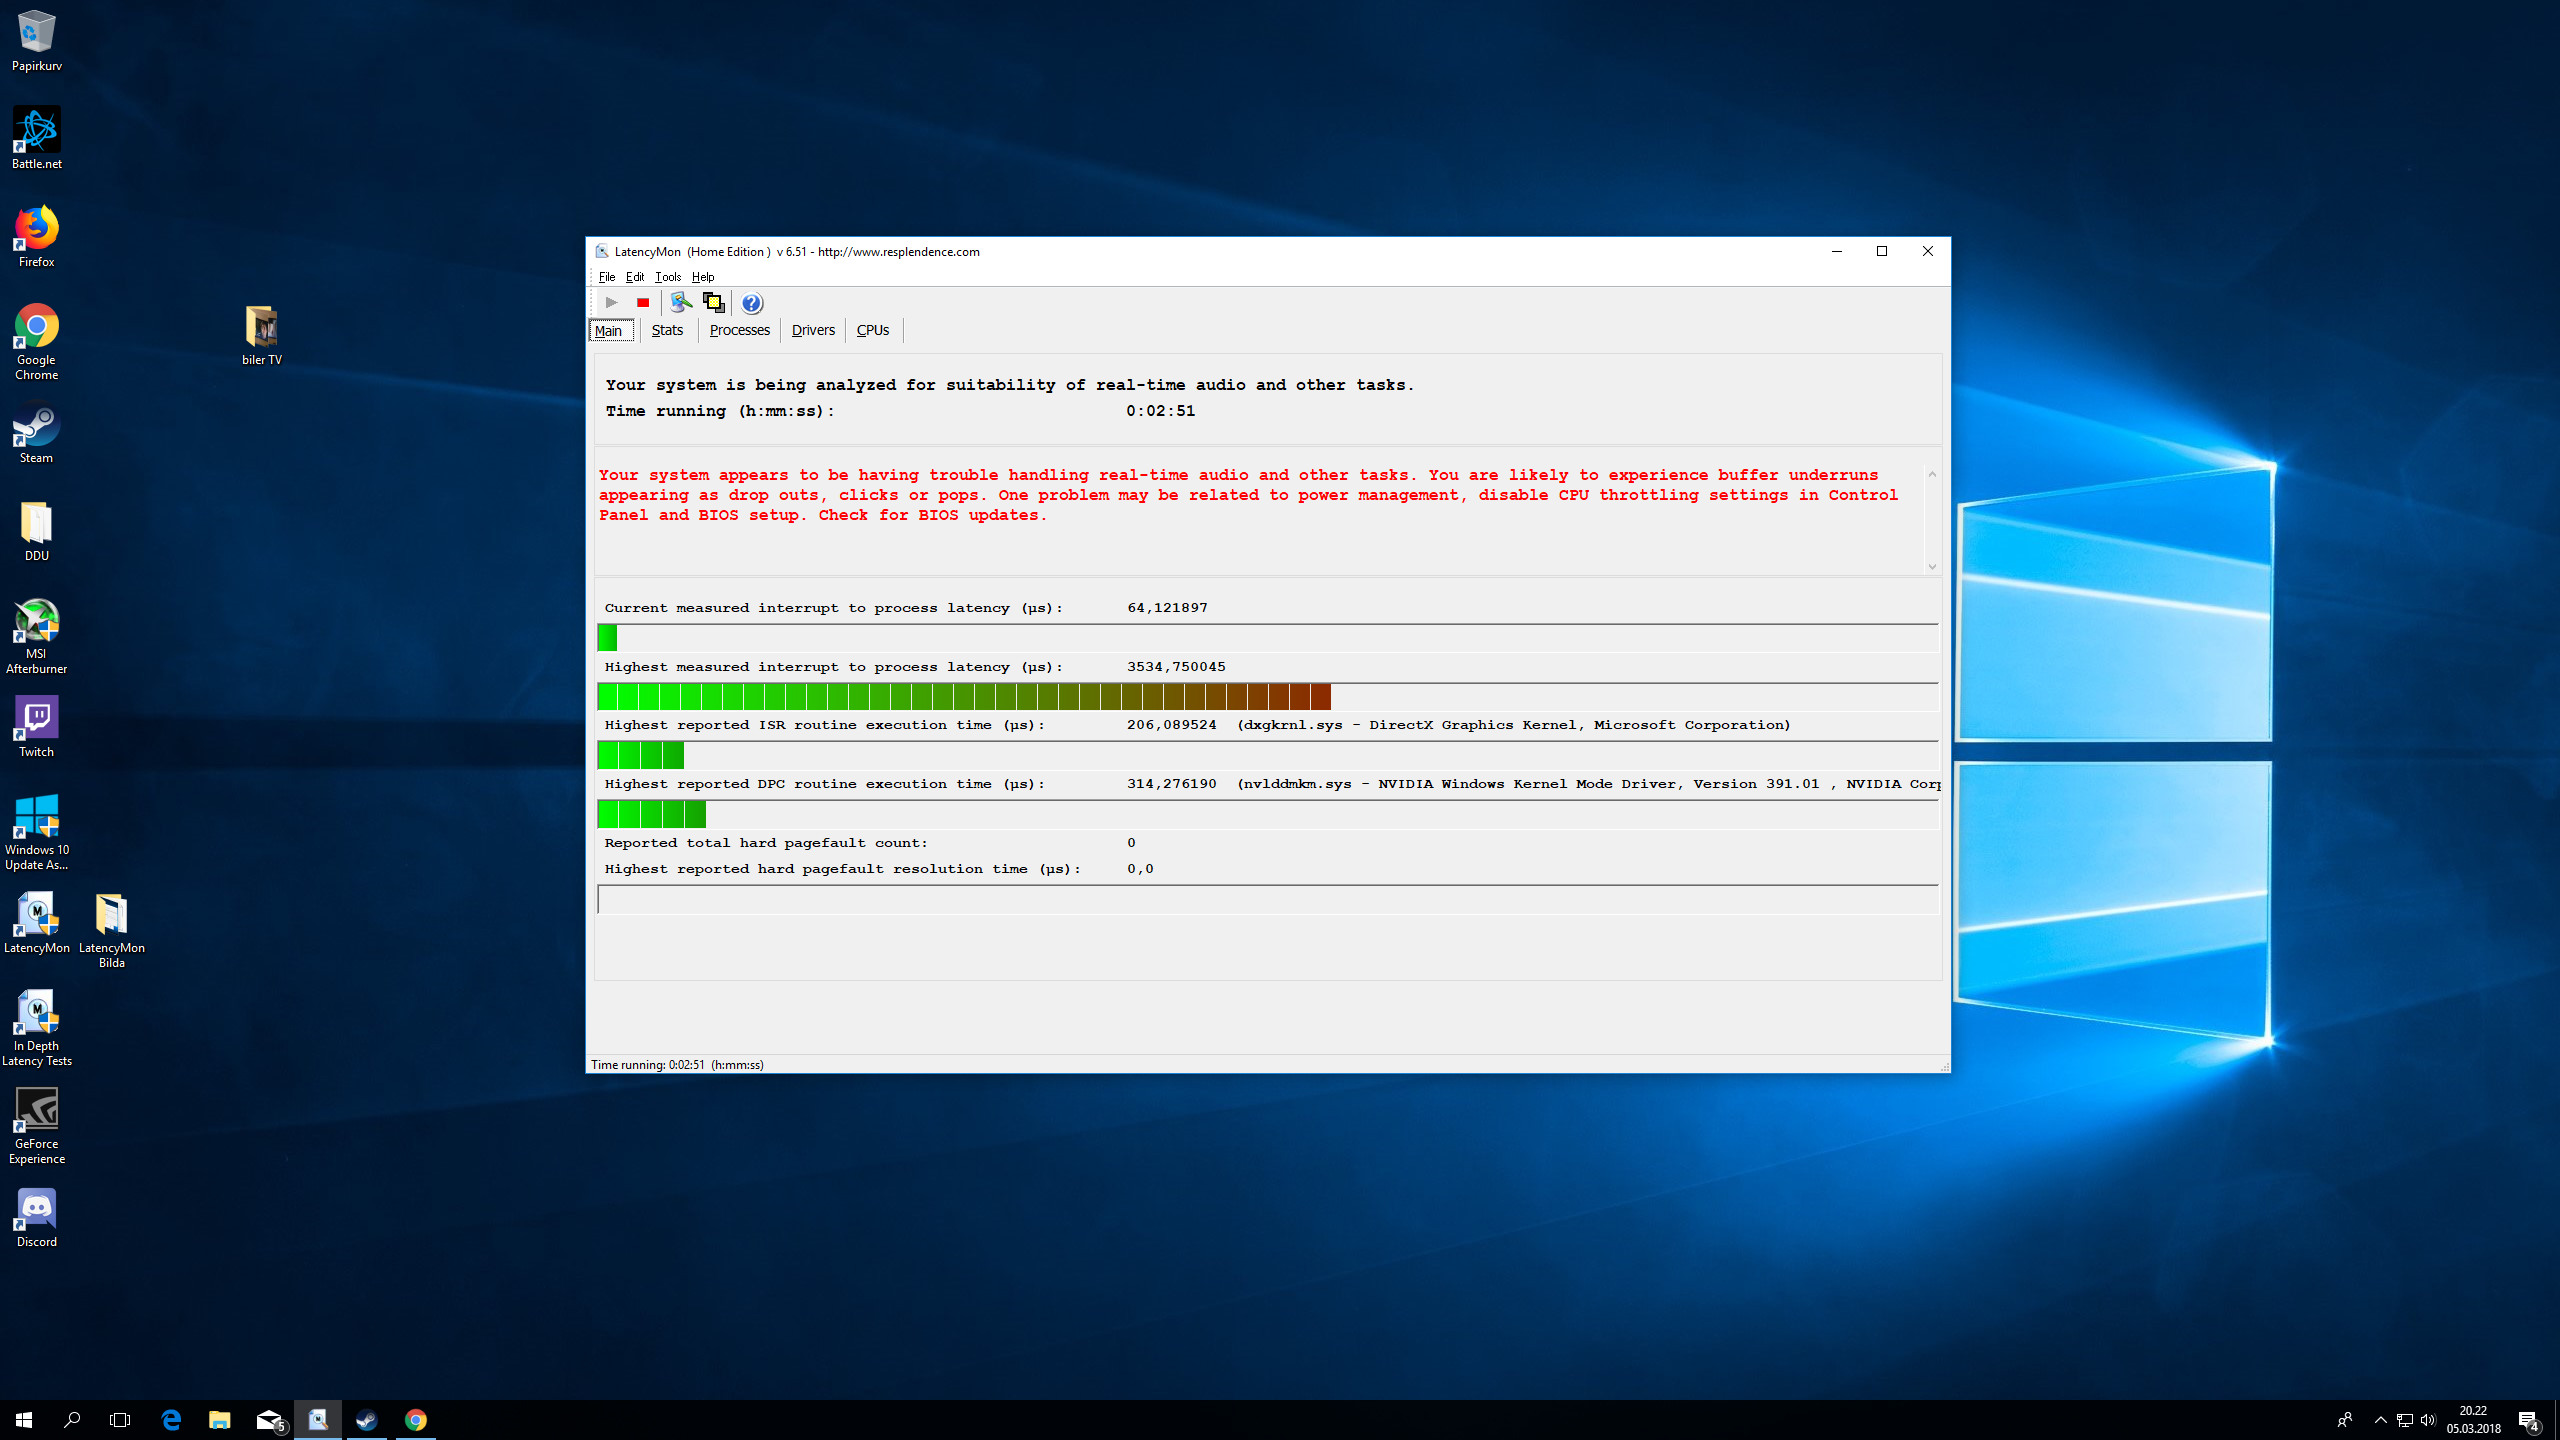This screenshot has height=1440, width=2560.
Task: Open the Help menu
Action: [x=703, y=277]
